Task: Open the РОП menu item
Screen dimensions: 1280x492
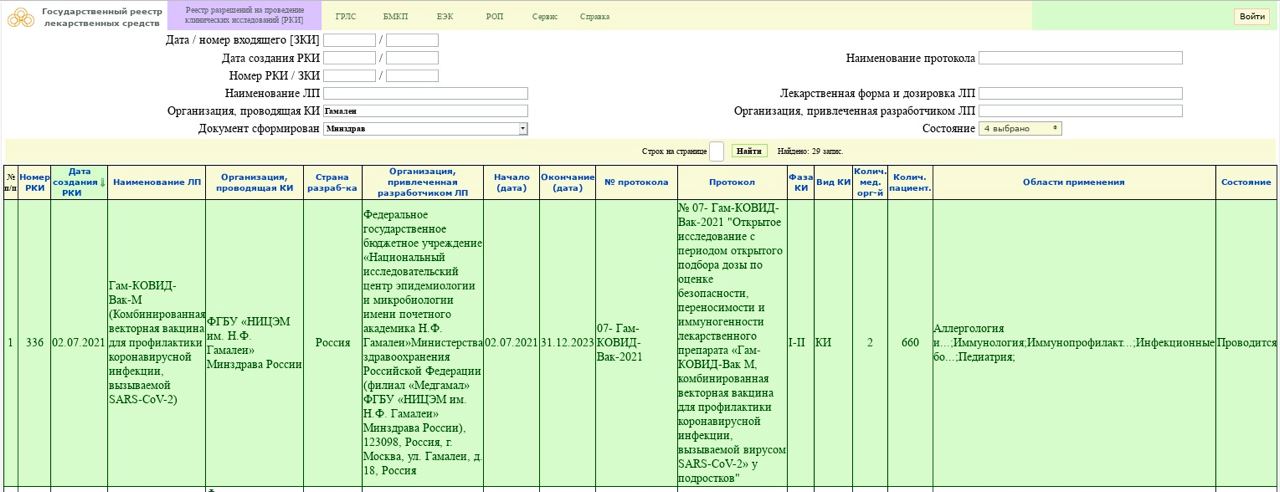Action: 495,17
